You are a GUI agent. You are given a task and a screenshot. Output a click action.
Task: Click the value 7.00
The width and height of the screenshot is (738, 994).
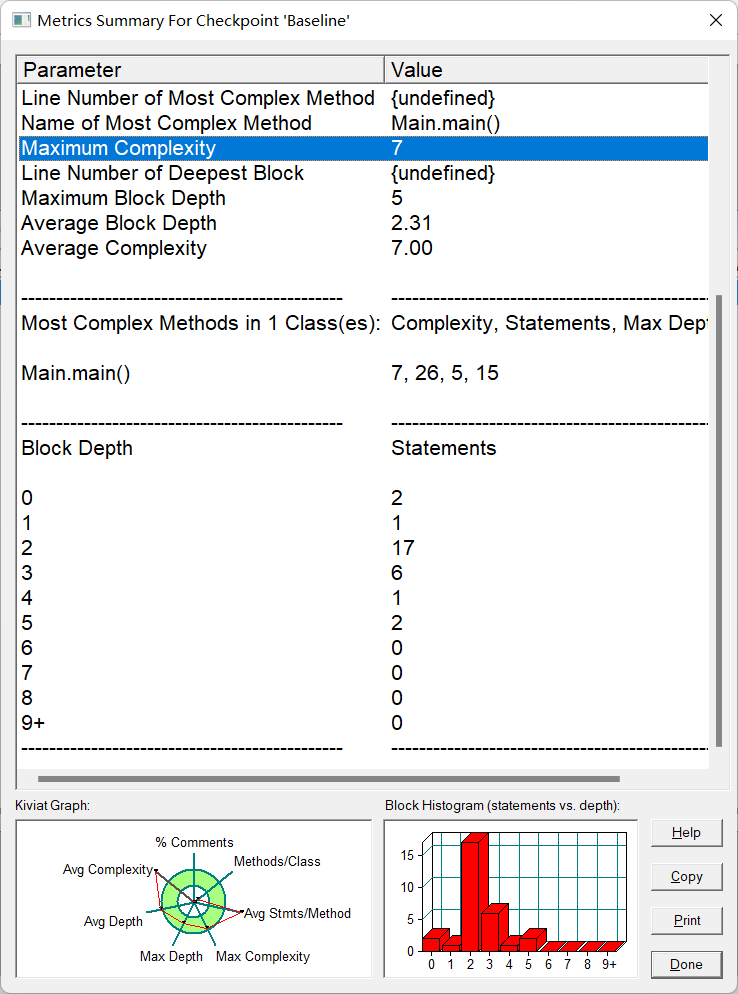coord(411,248)
